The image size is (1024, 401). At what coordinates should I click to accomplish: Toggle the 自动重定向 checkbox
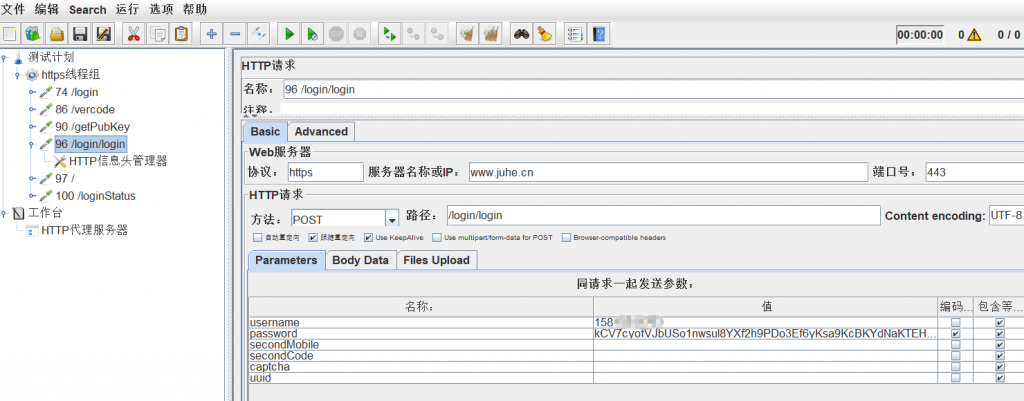[257, 238]
